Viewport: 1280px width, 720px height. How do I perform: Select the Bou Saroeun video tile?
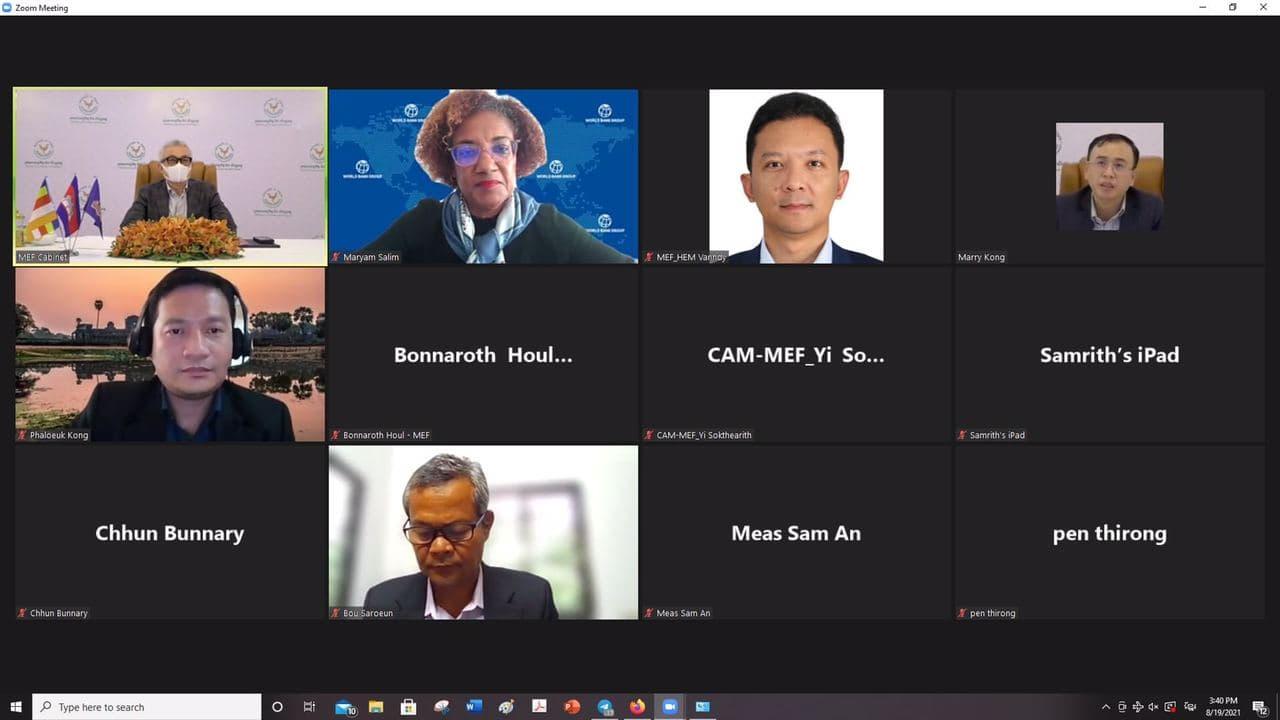point(483,532)
